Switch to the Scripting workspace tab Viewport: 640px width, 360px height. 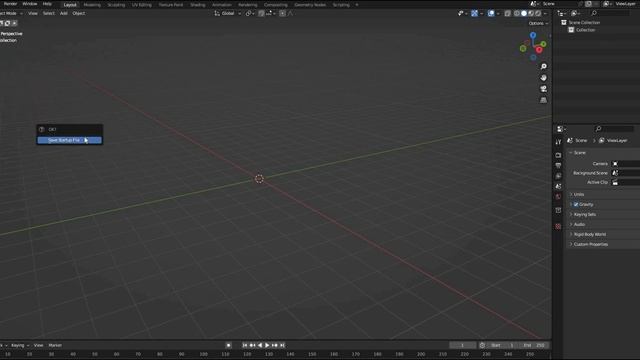(341, 5)
